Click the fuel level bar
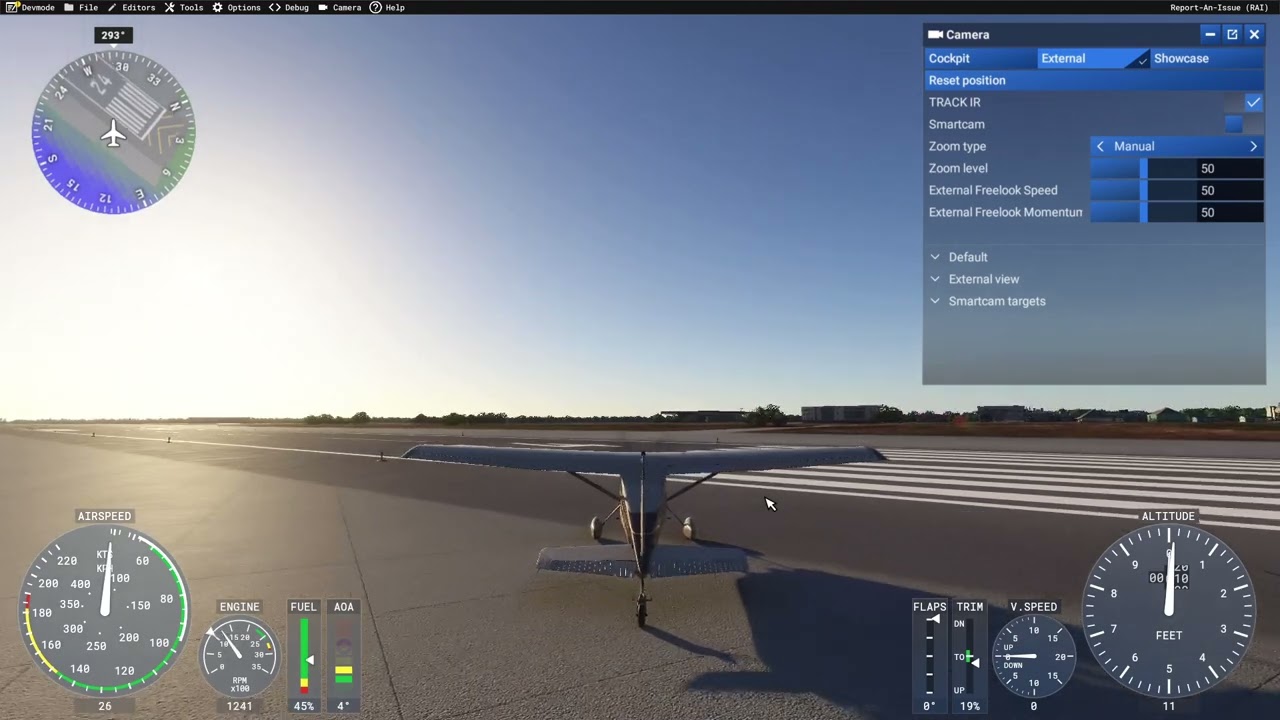This screenshot has width=1280, height=720. 304,657
